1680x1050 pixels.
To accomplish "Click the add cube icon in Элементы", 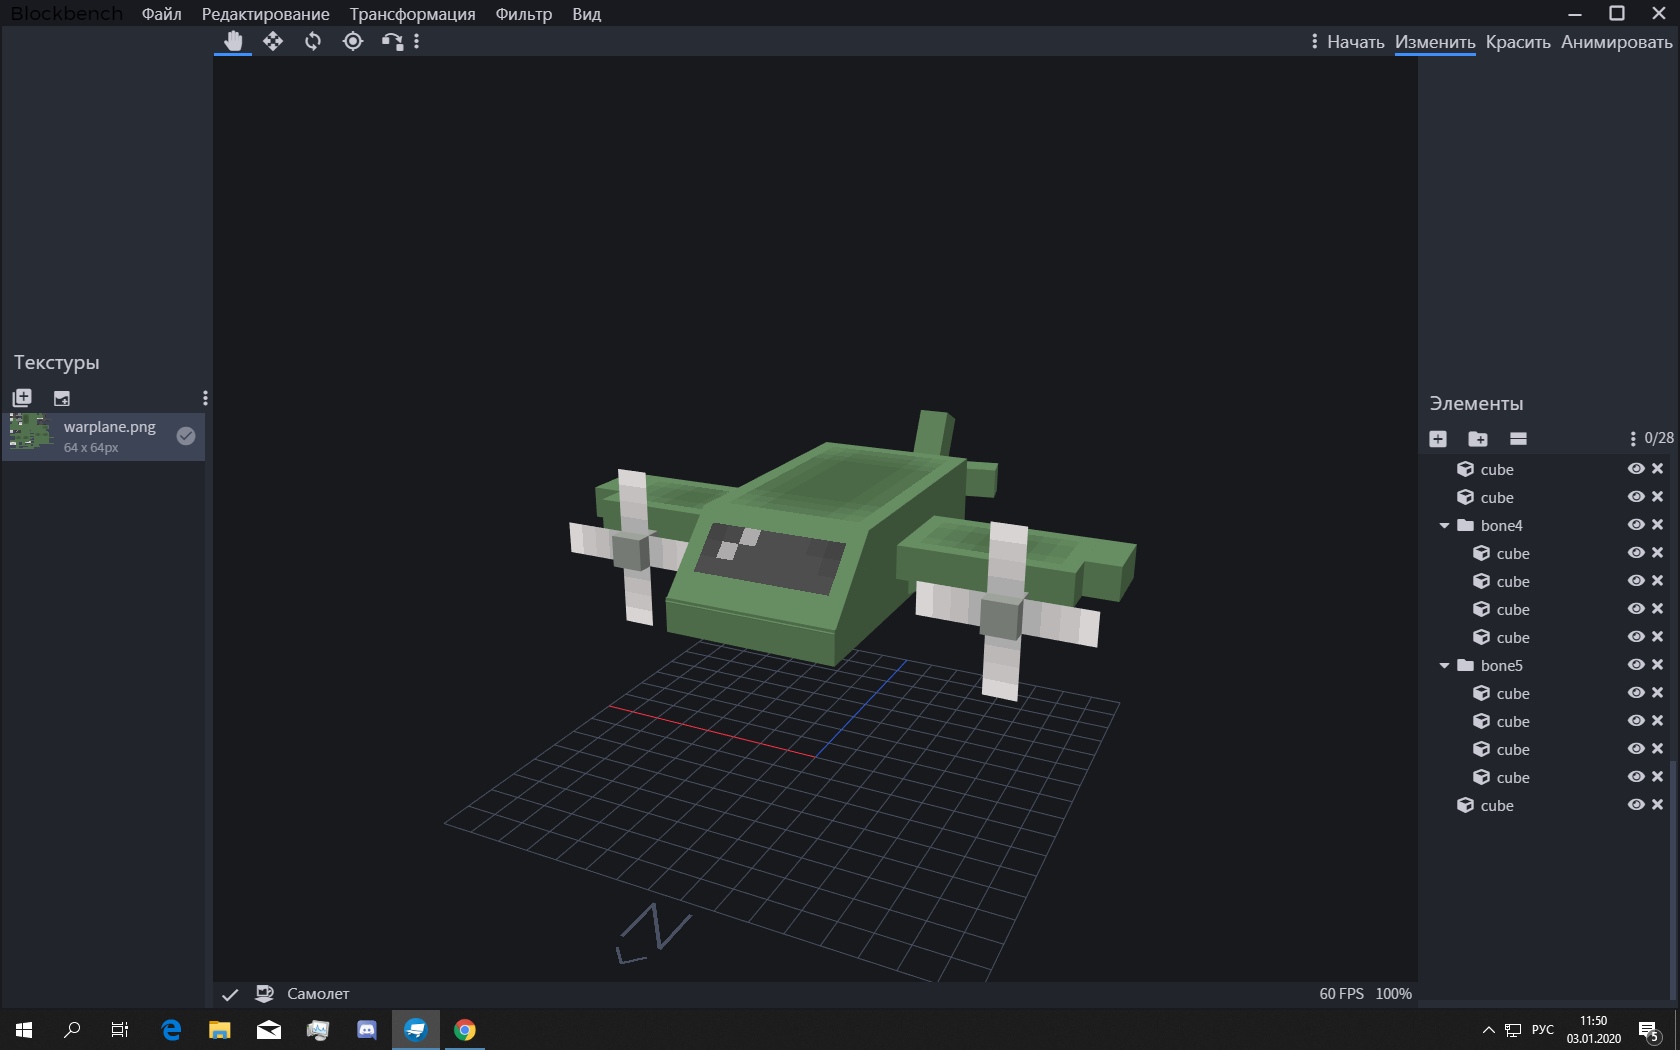I will click(1438, 439).
